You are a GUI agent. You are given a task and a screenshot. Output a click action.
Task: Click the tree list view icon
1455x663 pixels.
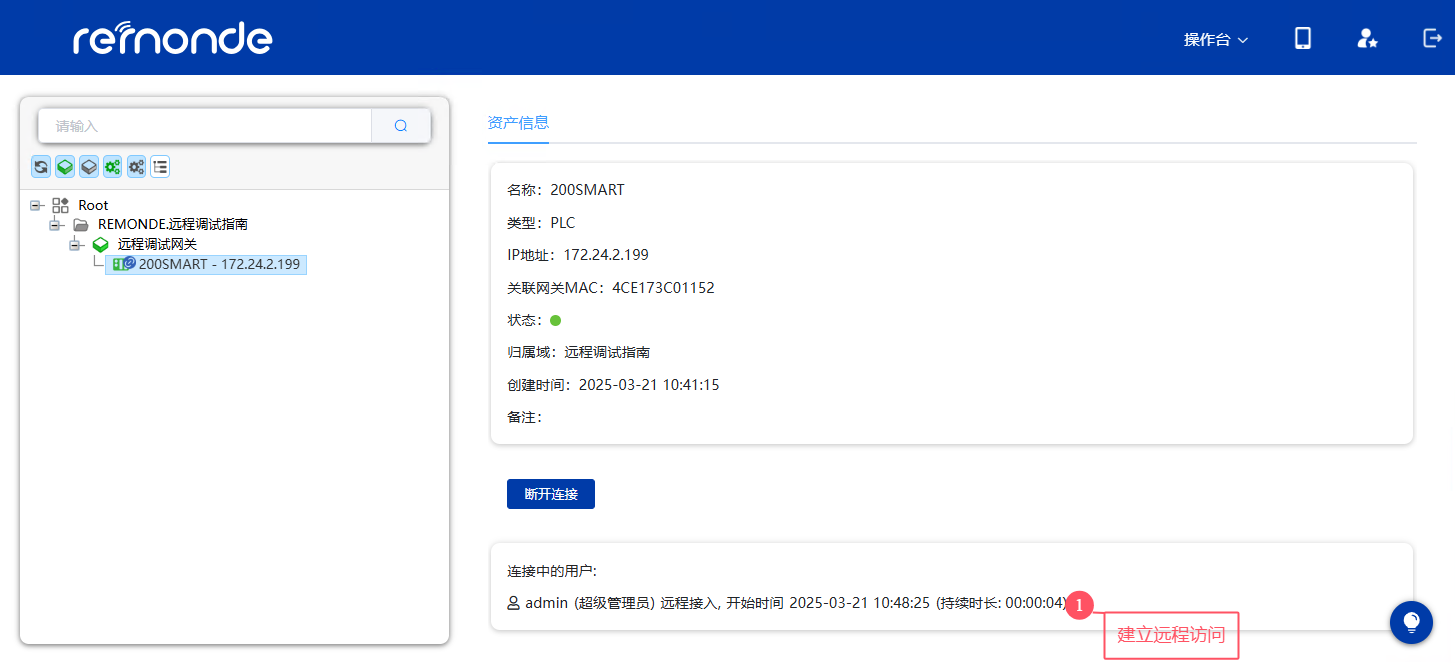point(160,167)
